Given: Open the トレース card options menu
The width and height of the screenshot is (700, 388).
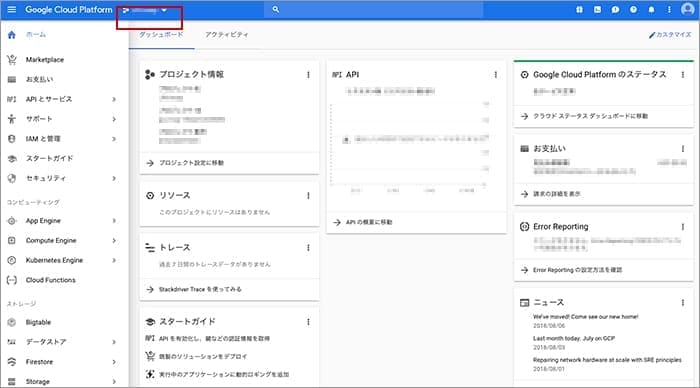Looking at the screenshot, I should click(x=308, y=248).
